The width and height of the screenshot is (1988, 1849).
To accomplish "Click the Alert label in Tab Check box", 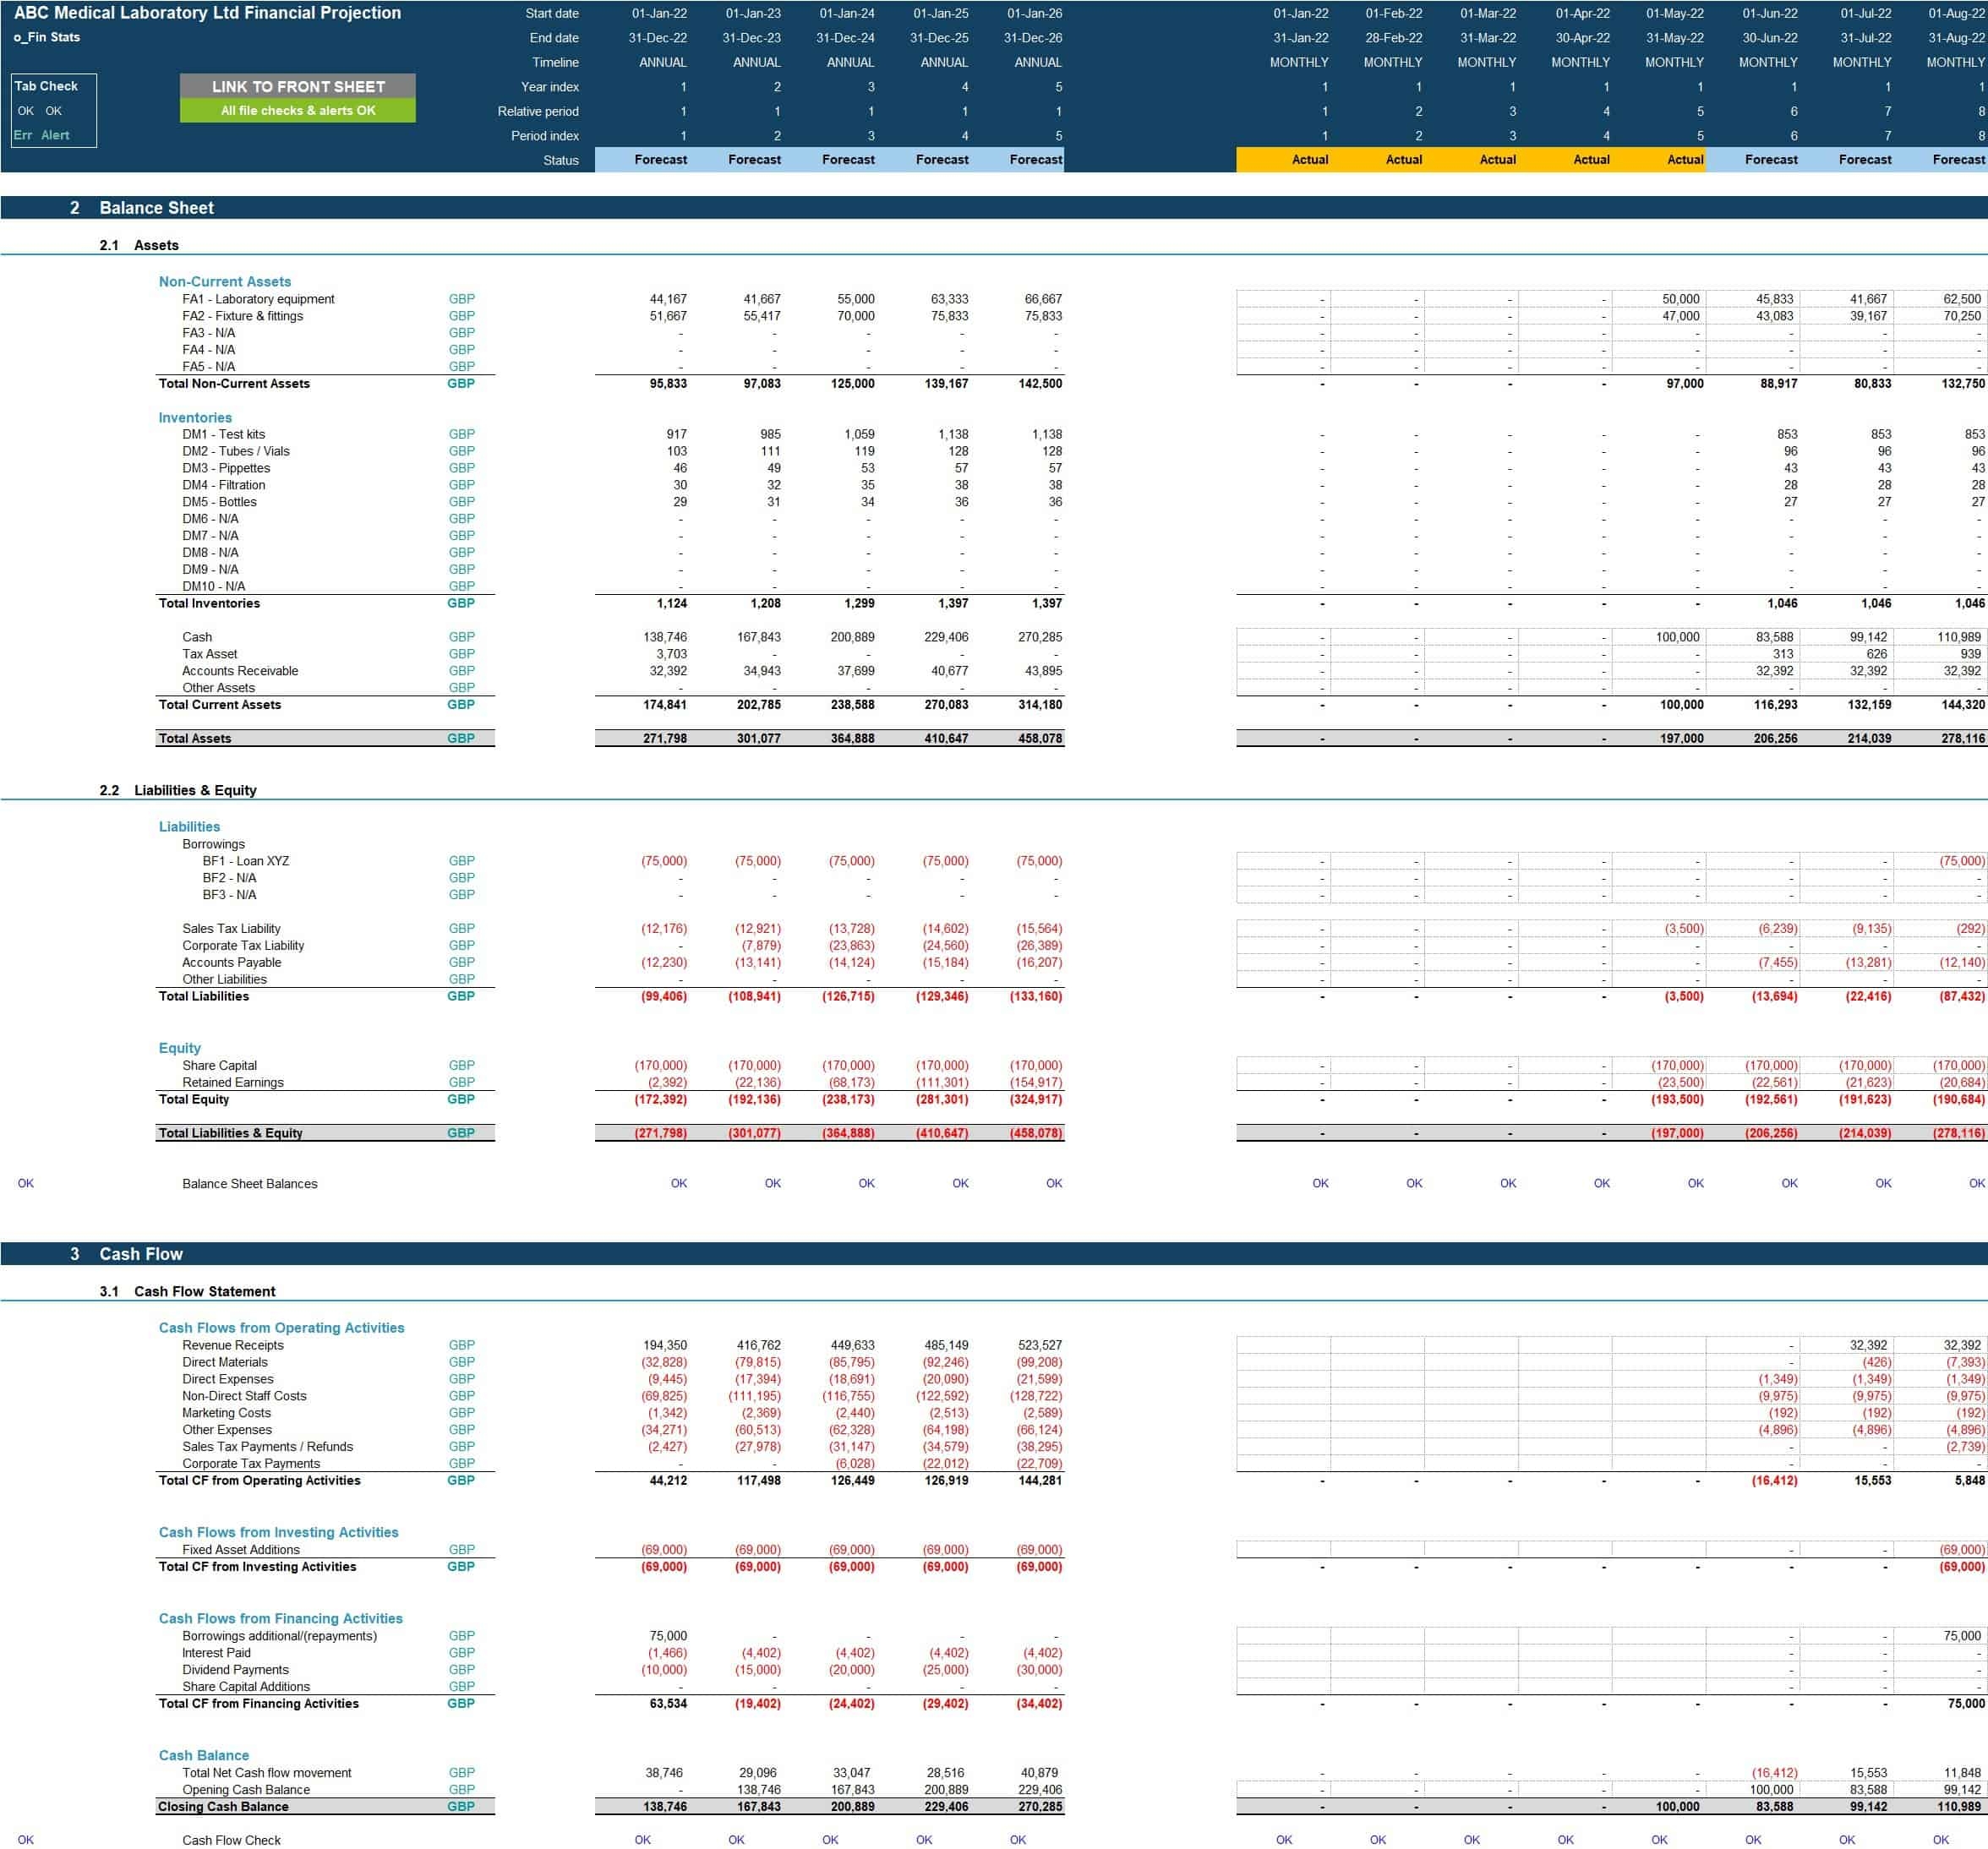I will pos(55,135).
